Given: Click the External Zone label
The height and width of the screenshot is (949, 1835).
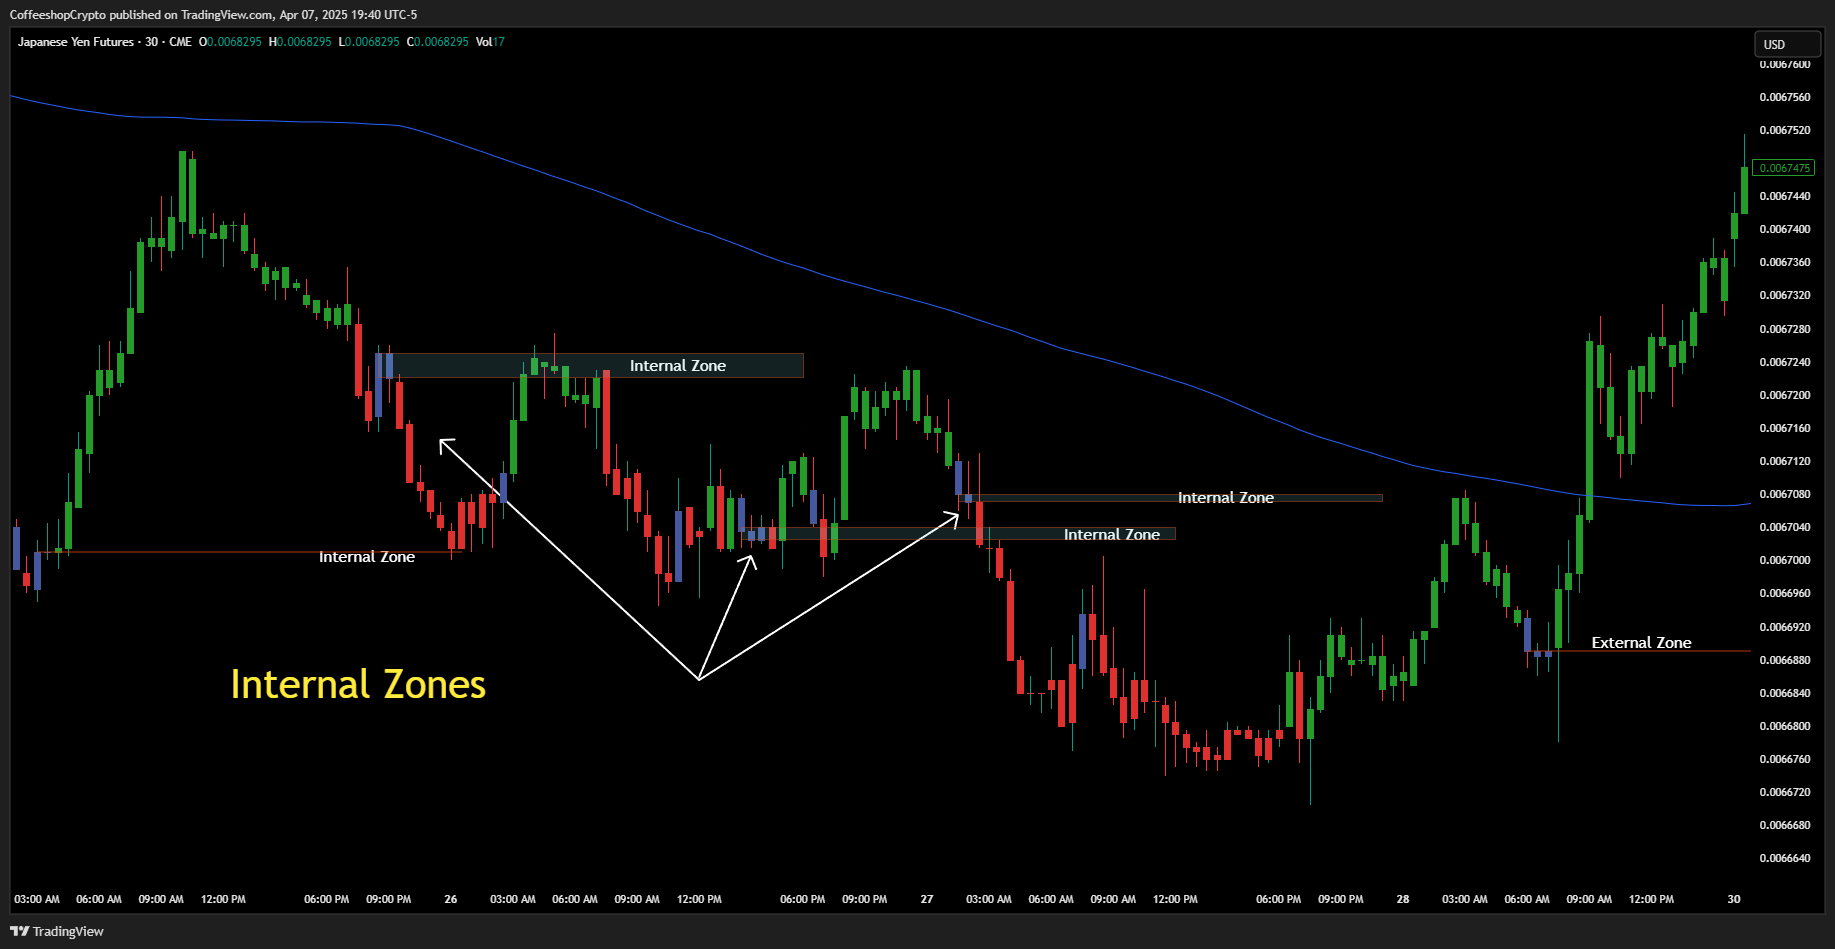Looking at the screenshot, I should coord(1641,643).
